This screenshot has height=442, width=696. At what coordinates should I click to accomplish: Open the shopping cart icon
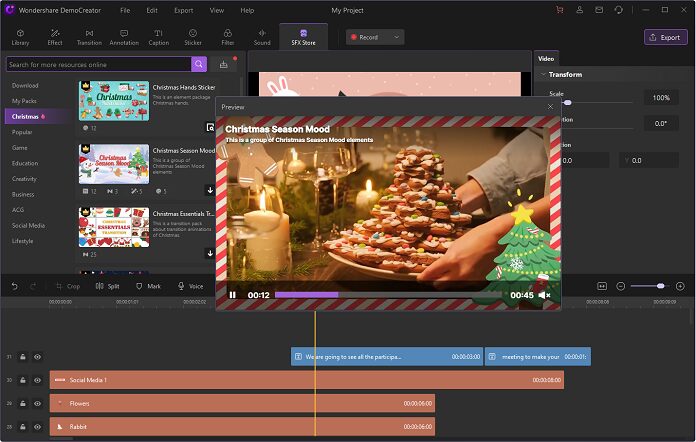[x=559, y=10]
